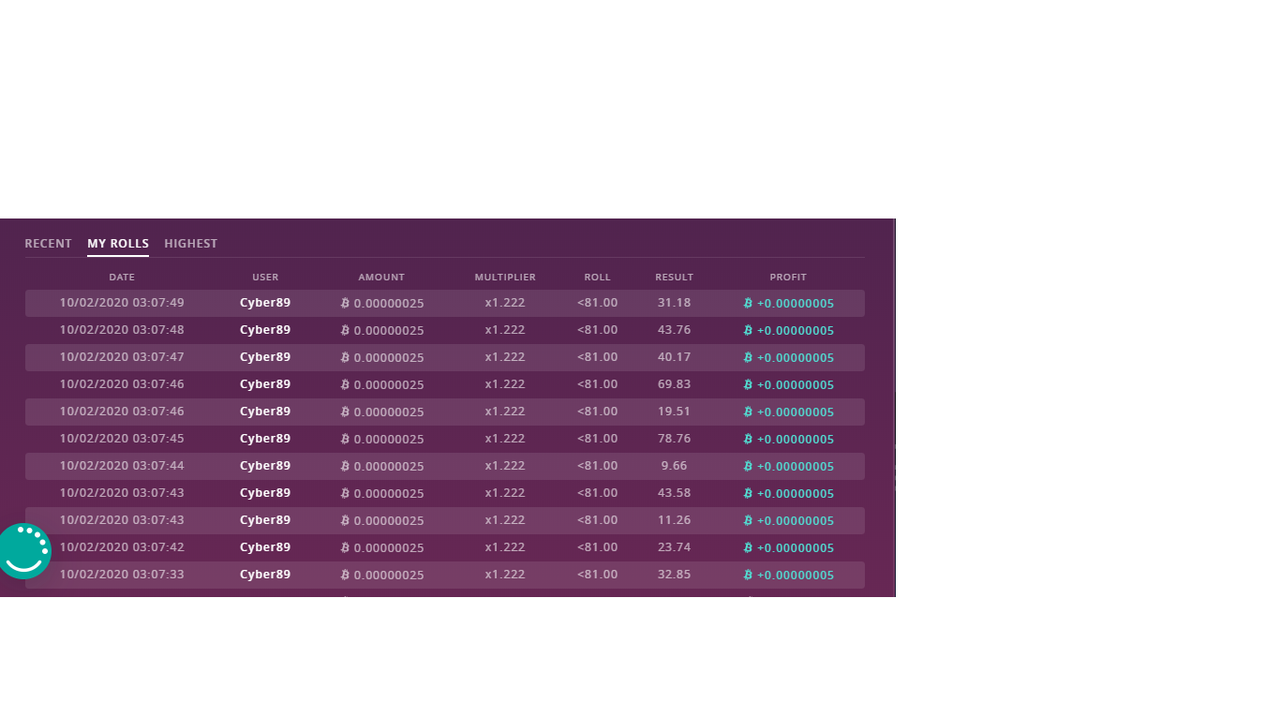Open Cyber89 user in the 9.66 result row
Image resolution: width=1280 pixels, height=720 pixels.
(265, 465)
